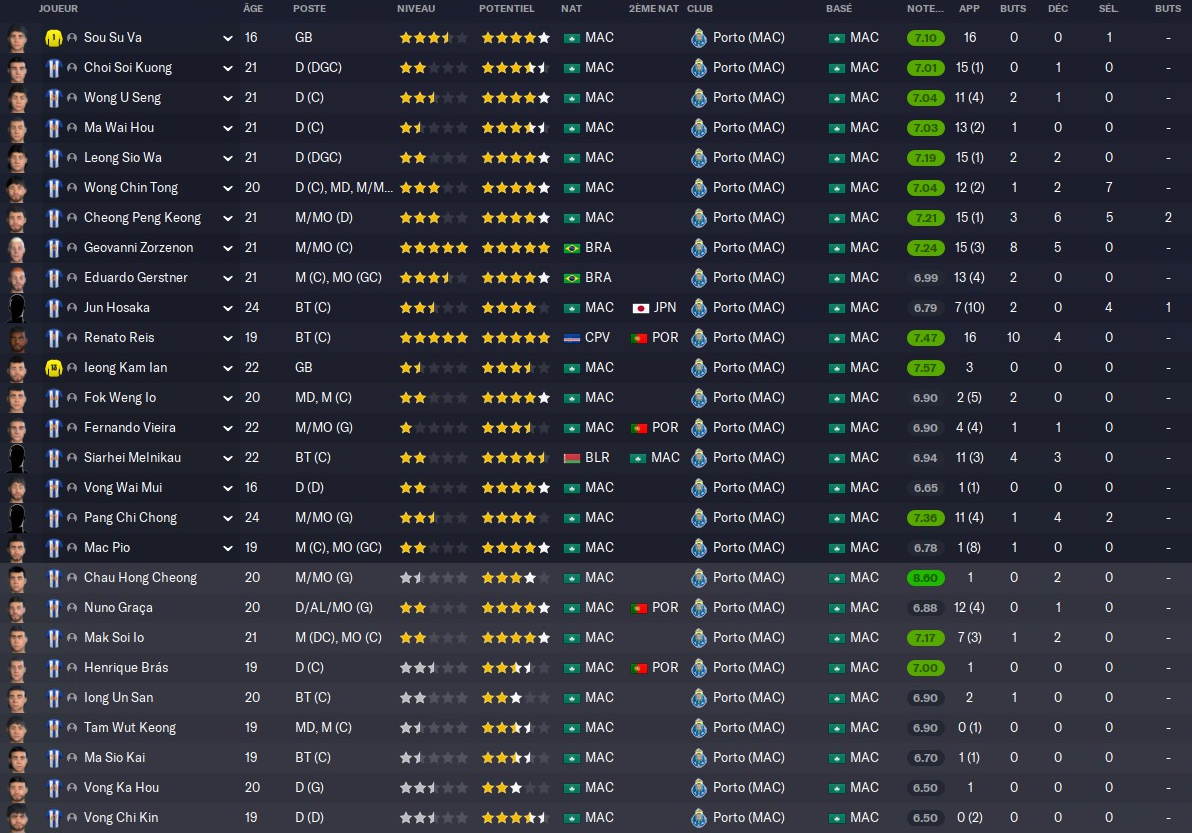The image size is (1192, 833).
Task: Sort the list by the ÂGE column header
Action: coord(252,8)
